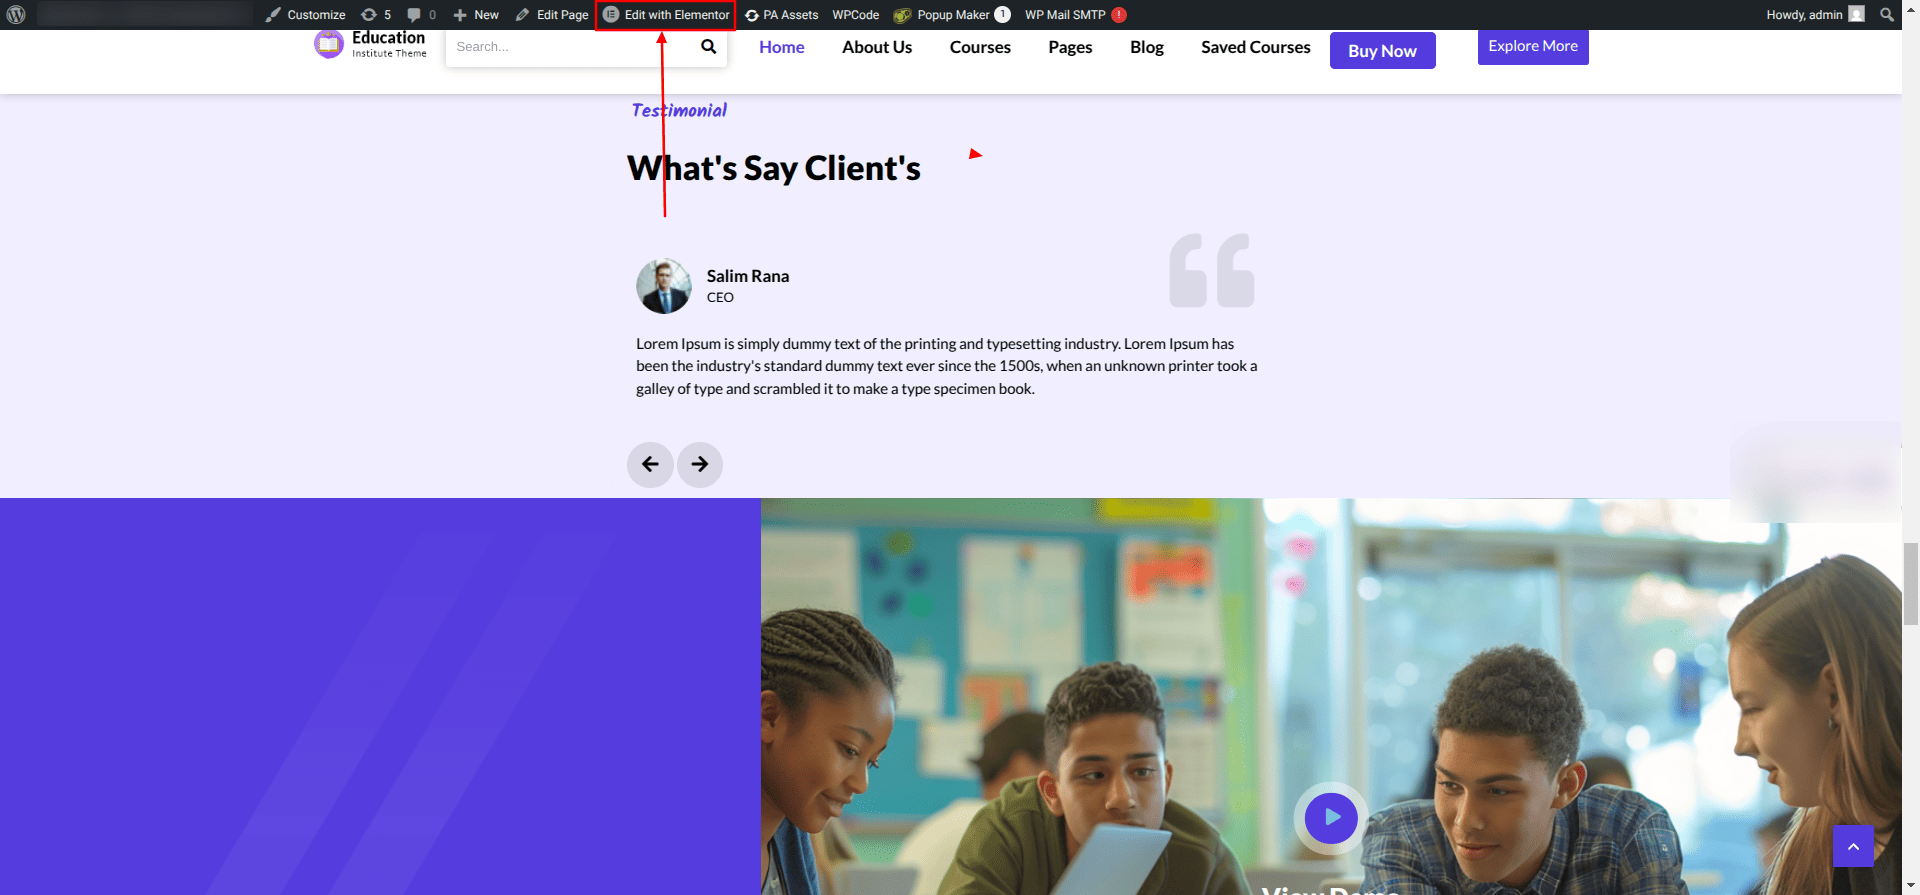Open the New content menu
This screenshot has height=895, width=1920.
pos(476,15)
